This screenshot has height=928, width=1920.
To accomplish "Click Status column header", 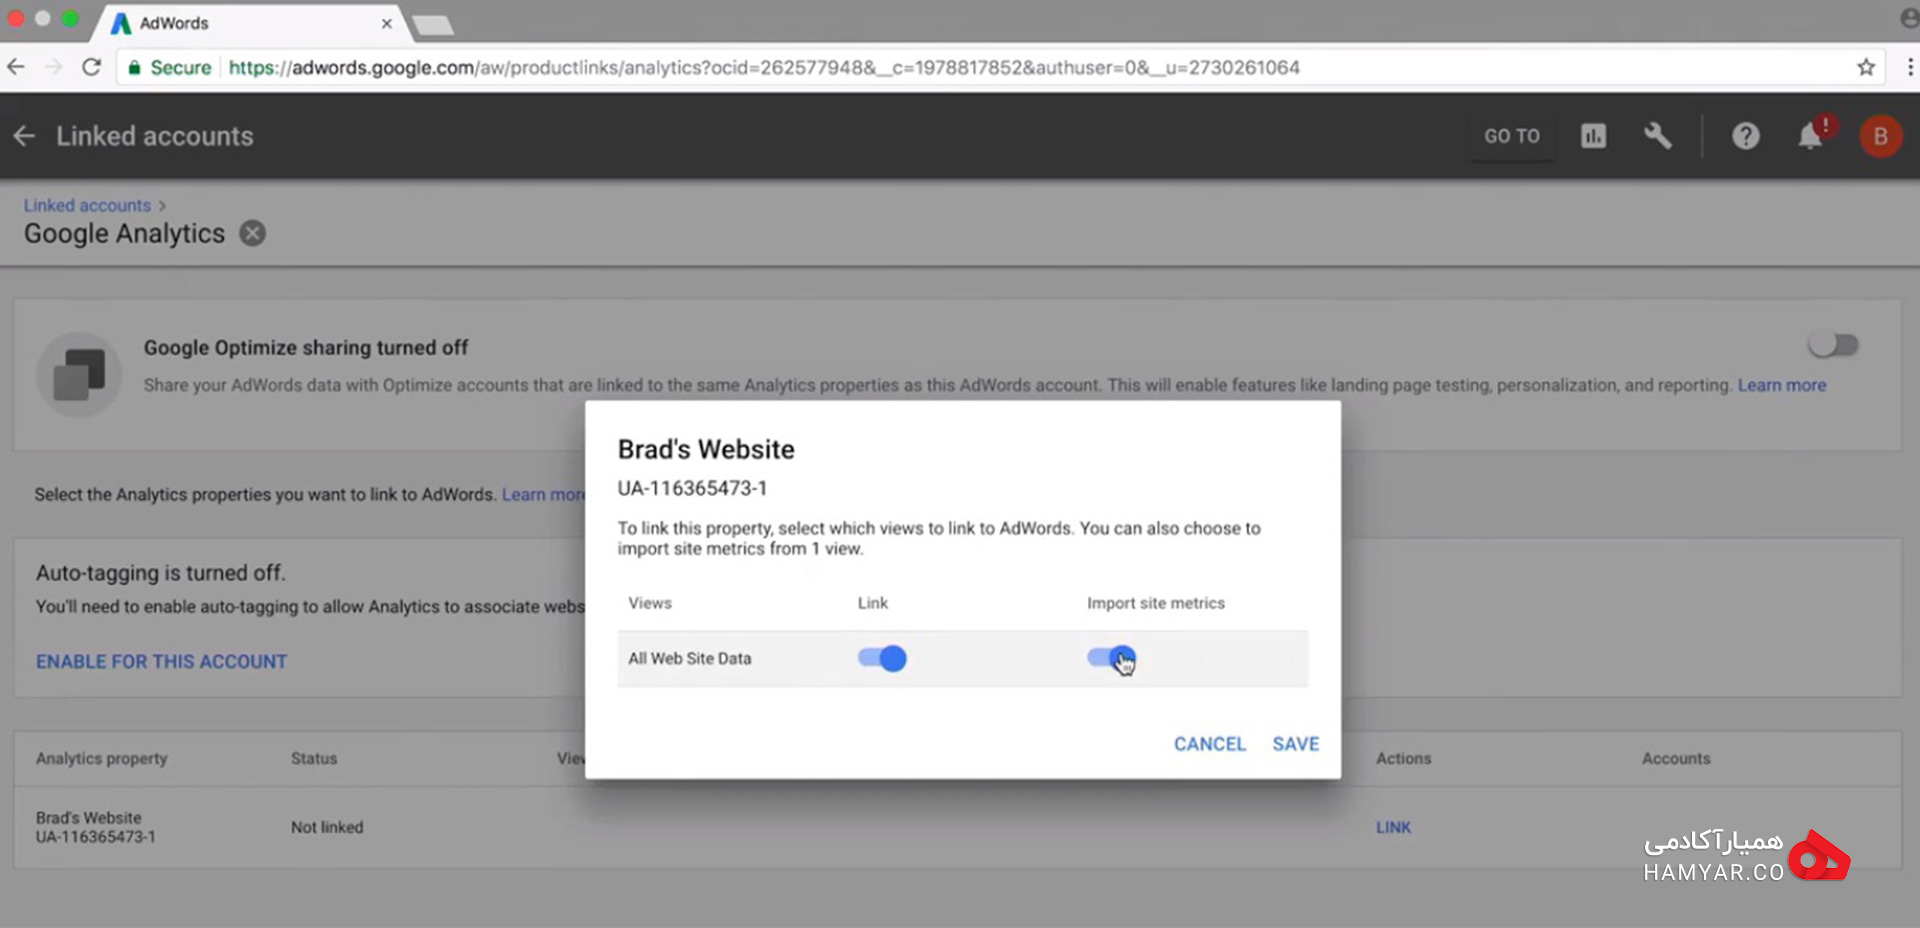I will point(314,758).
